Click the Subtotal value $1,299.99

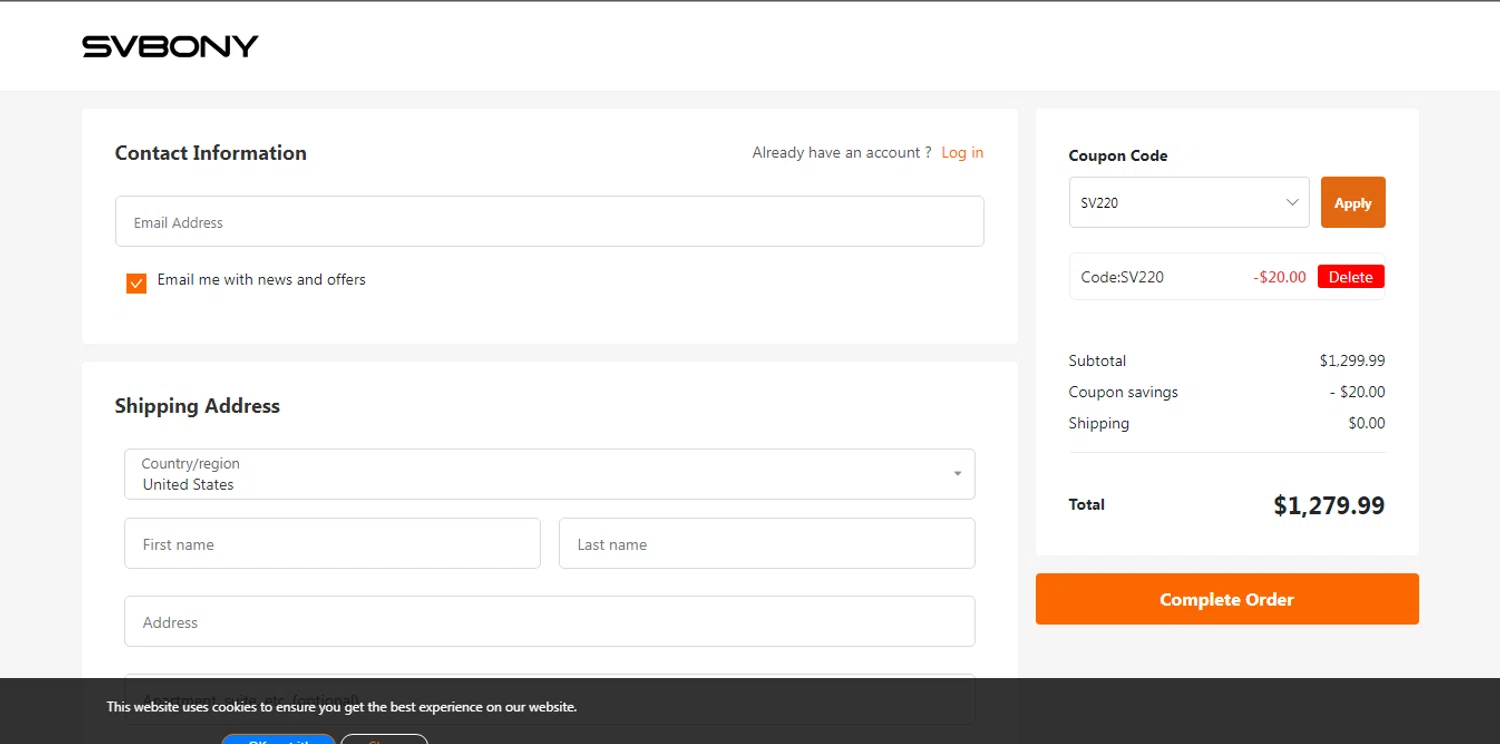[1352, 361]
